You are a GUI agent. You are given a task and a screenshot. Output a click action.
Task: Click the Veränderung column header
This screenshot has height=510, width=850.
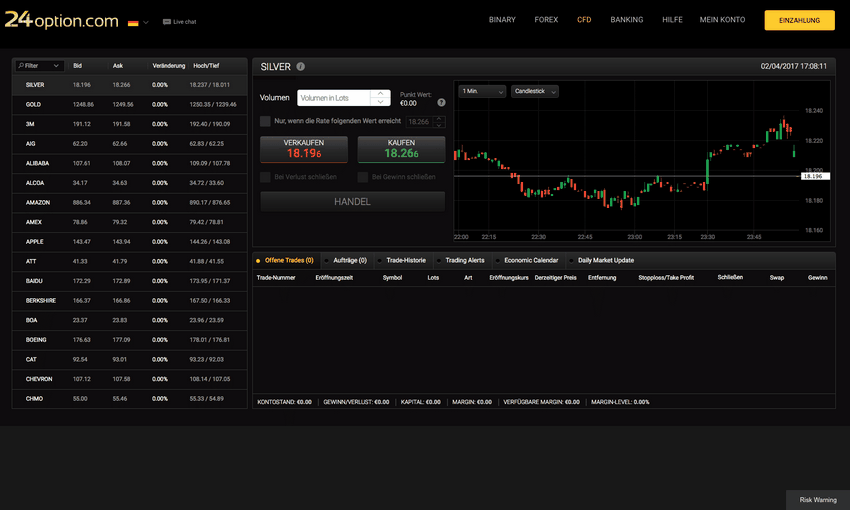pyautogui.click(x=169, y=66)
